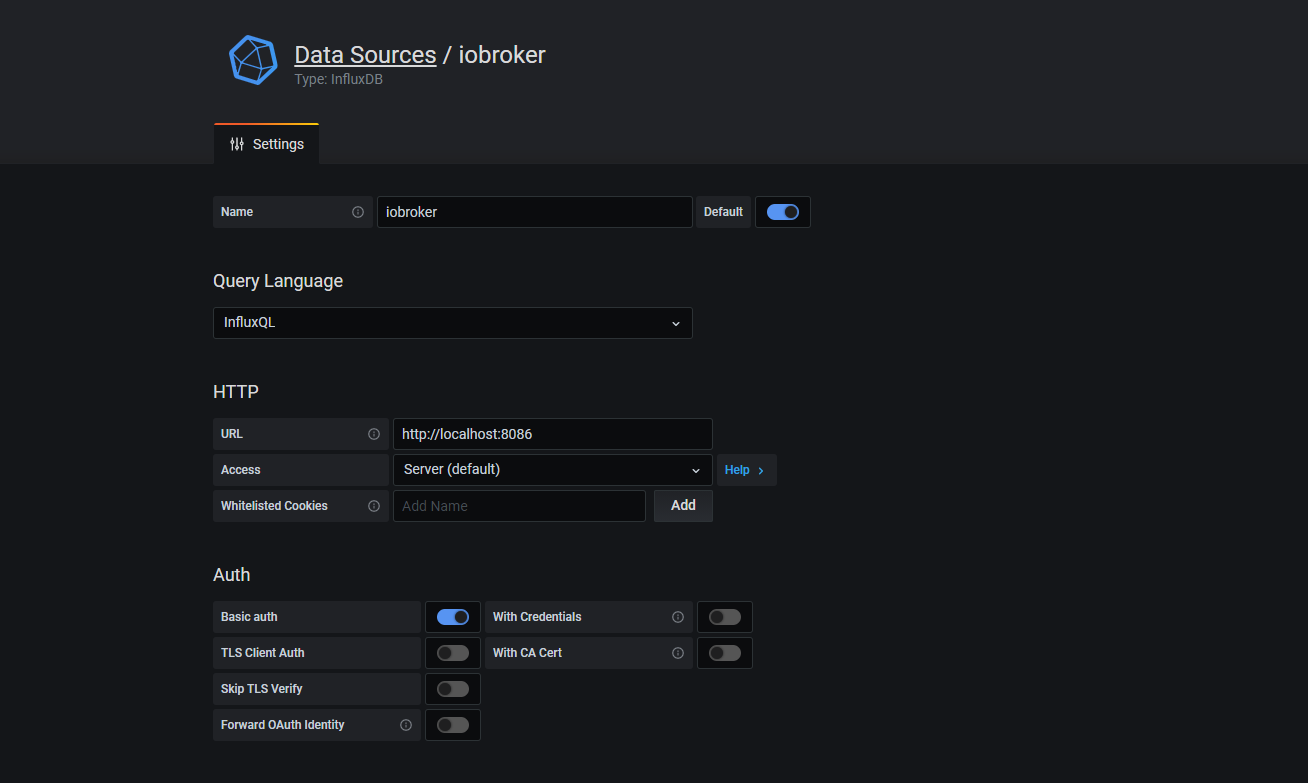
Task: Open the Access Server (default) dropdown
Action: (553, 470)
